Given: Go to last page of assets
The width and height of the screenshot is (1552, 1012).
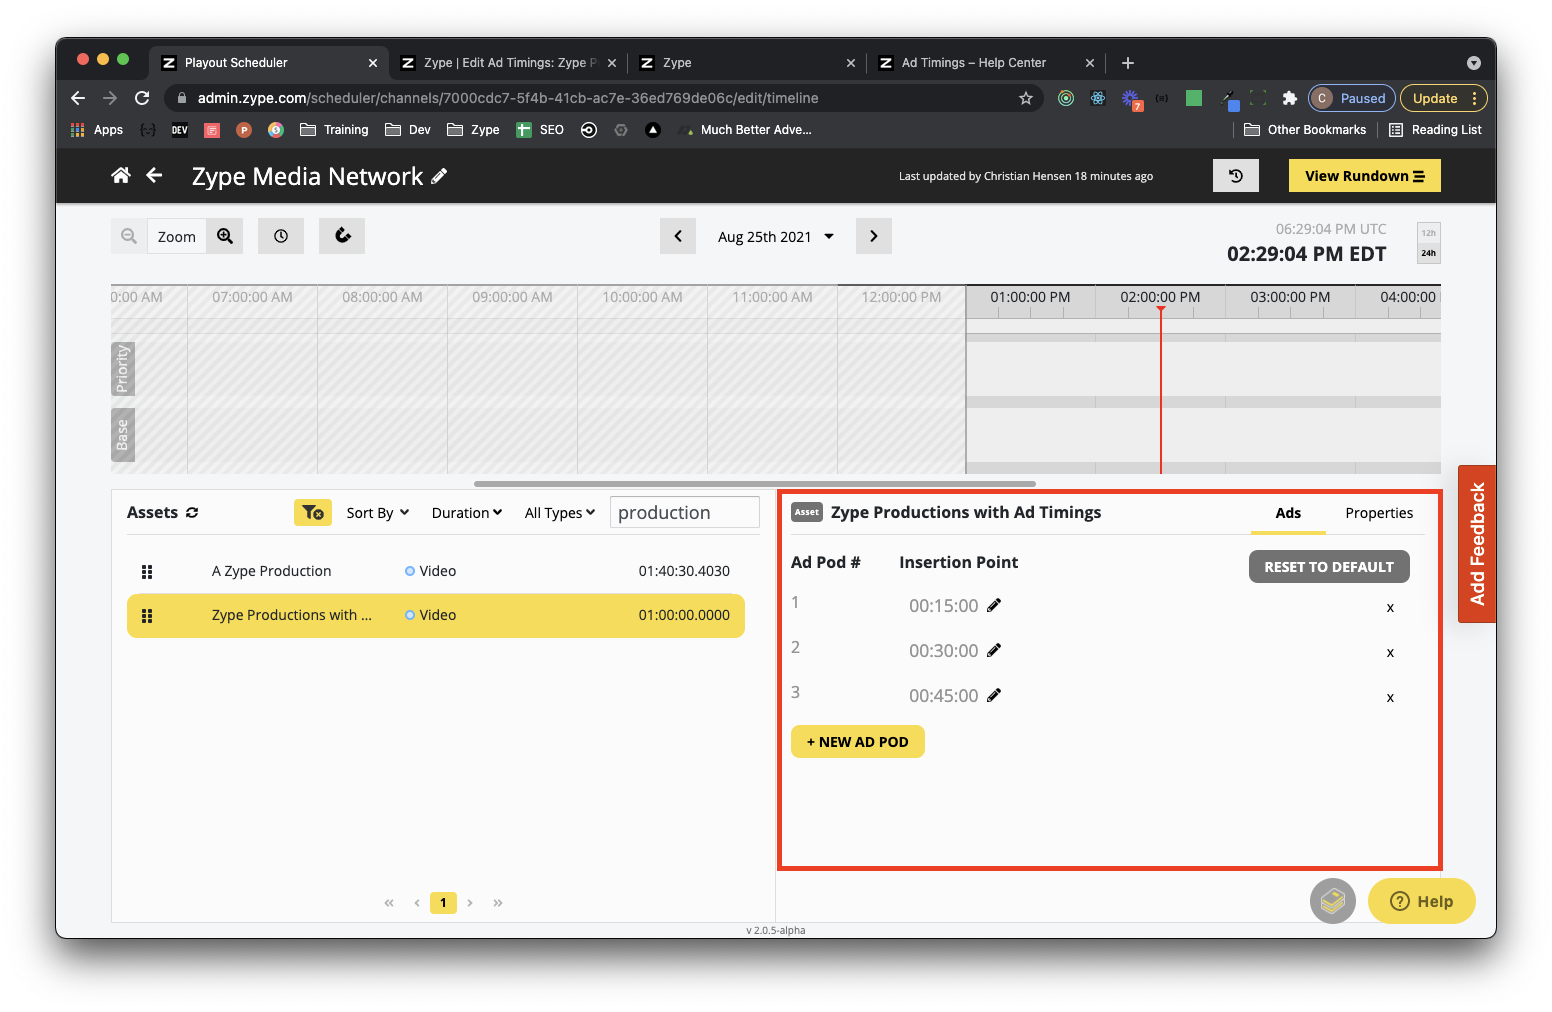Looking at the screenshot, I should coord(498,903).
